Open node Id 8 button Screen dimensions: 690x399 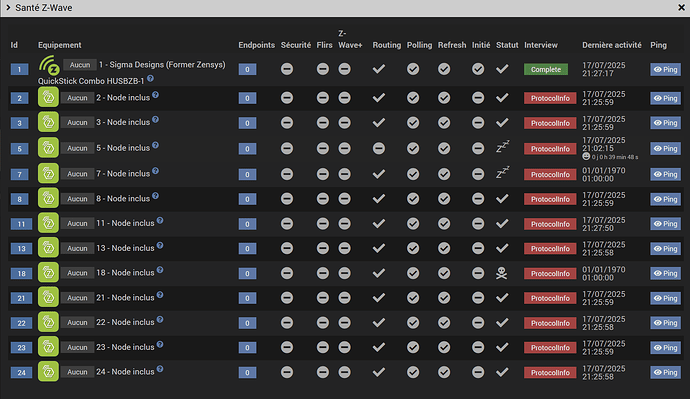(x=19, y=199)
